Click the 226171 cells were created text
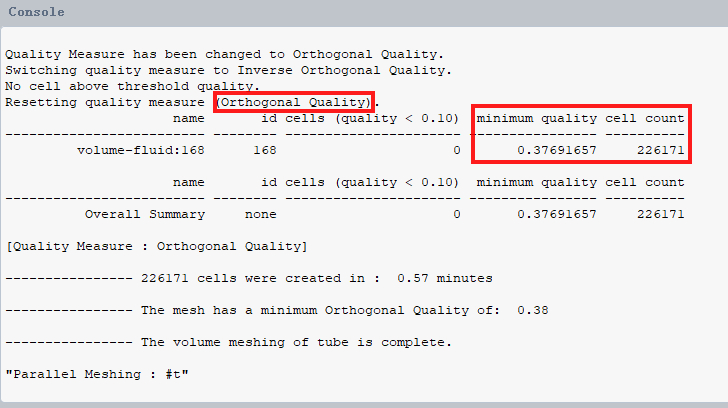 (x=253, y=278)
